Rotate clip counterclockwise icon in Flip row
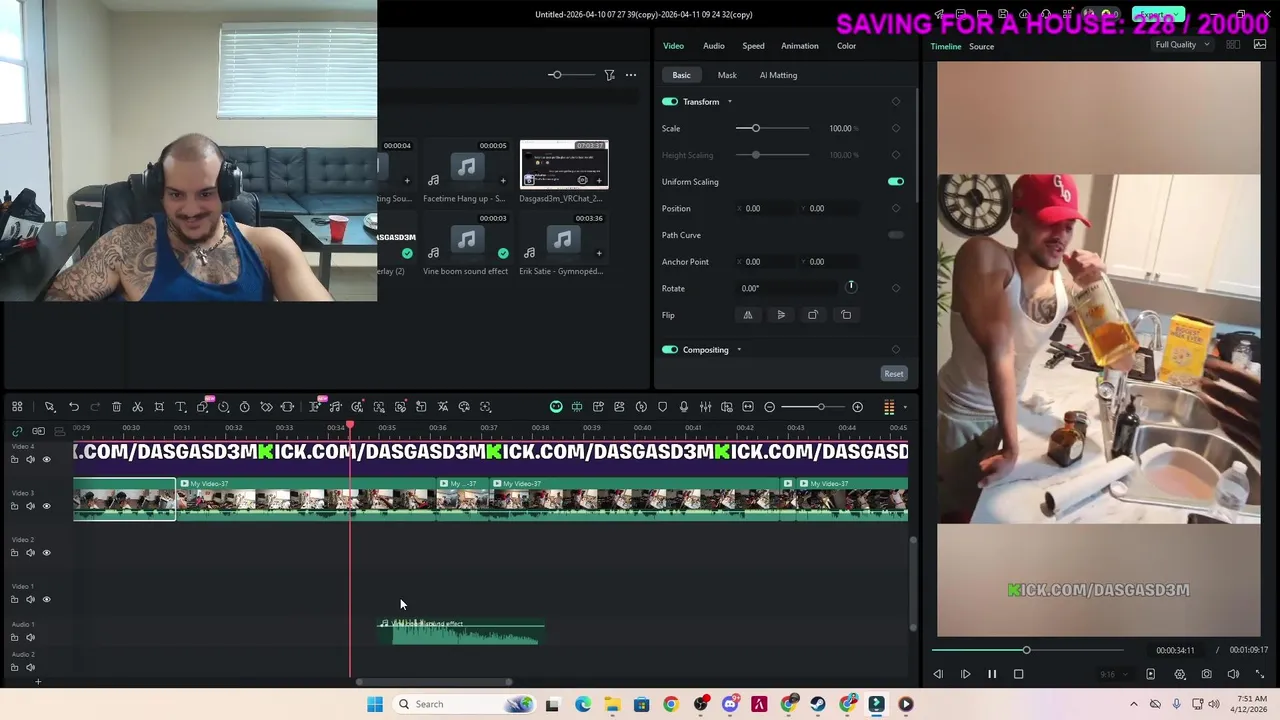1280x720 pixels. pos(846,315)
